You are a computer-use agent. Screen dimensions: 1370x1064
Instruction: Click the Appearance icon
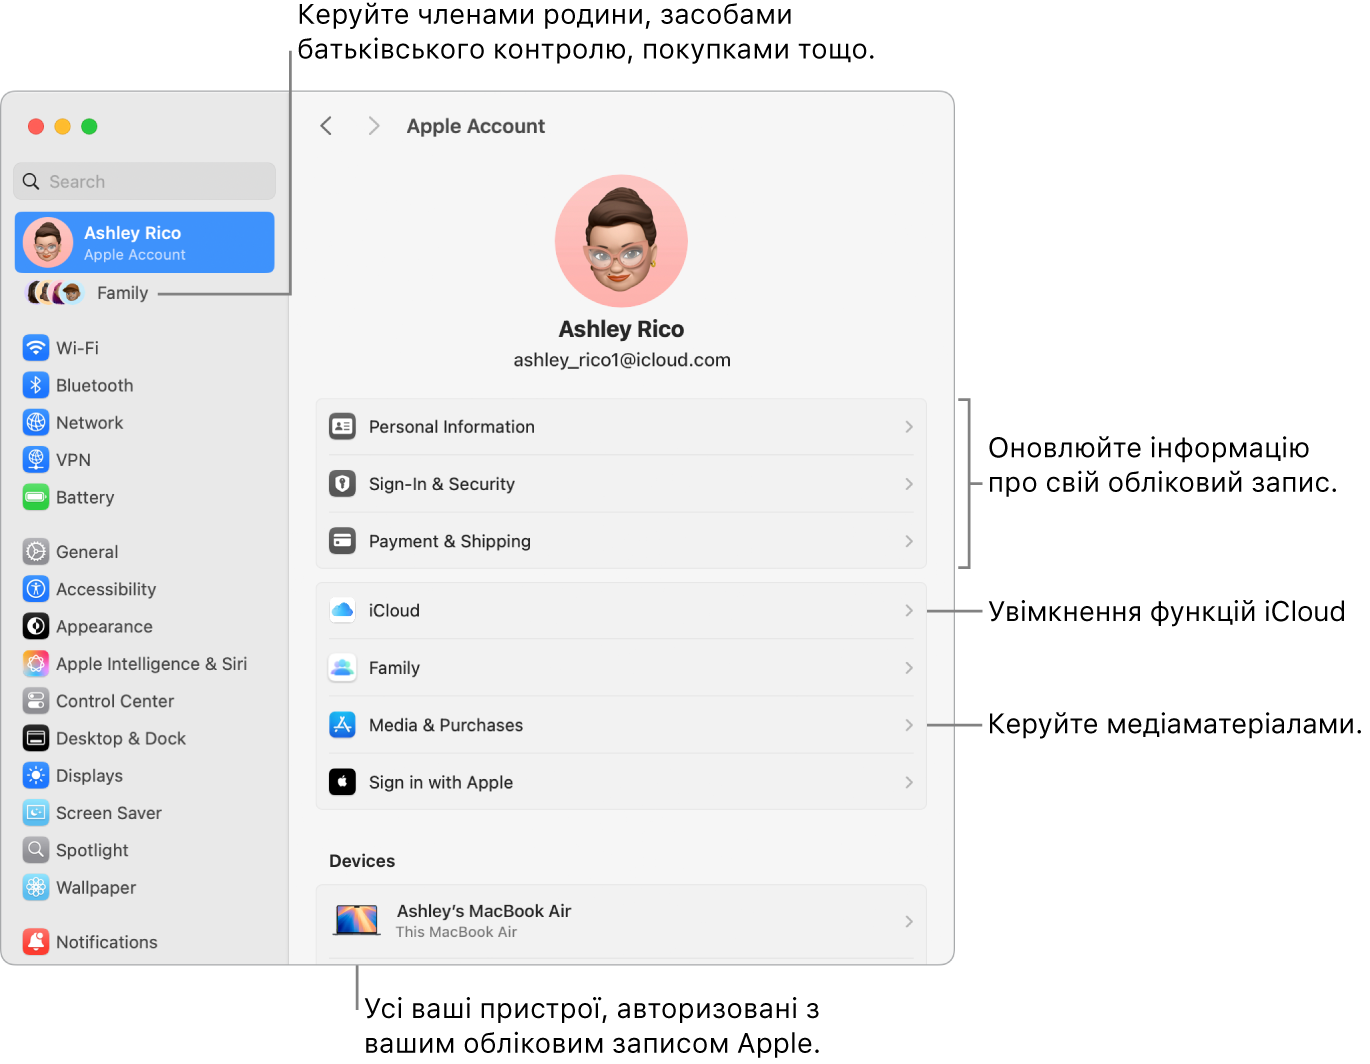tap(36, 626)
